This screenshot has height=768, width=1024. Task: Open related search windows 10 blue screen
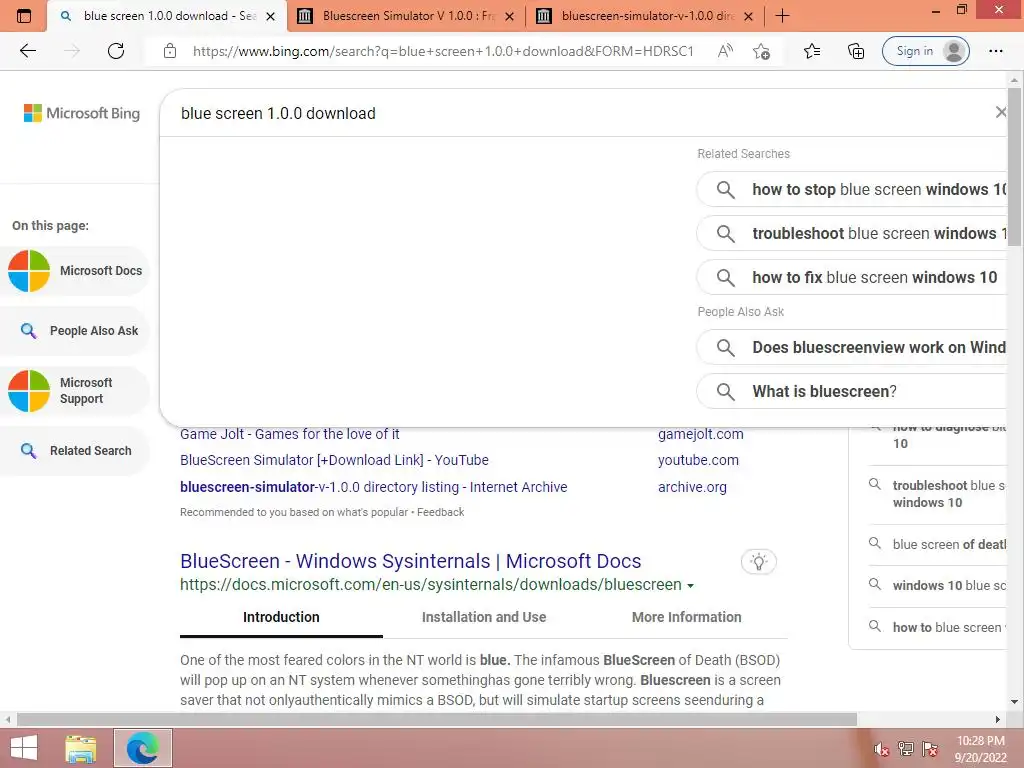click(x=949, y=585)
